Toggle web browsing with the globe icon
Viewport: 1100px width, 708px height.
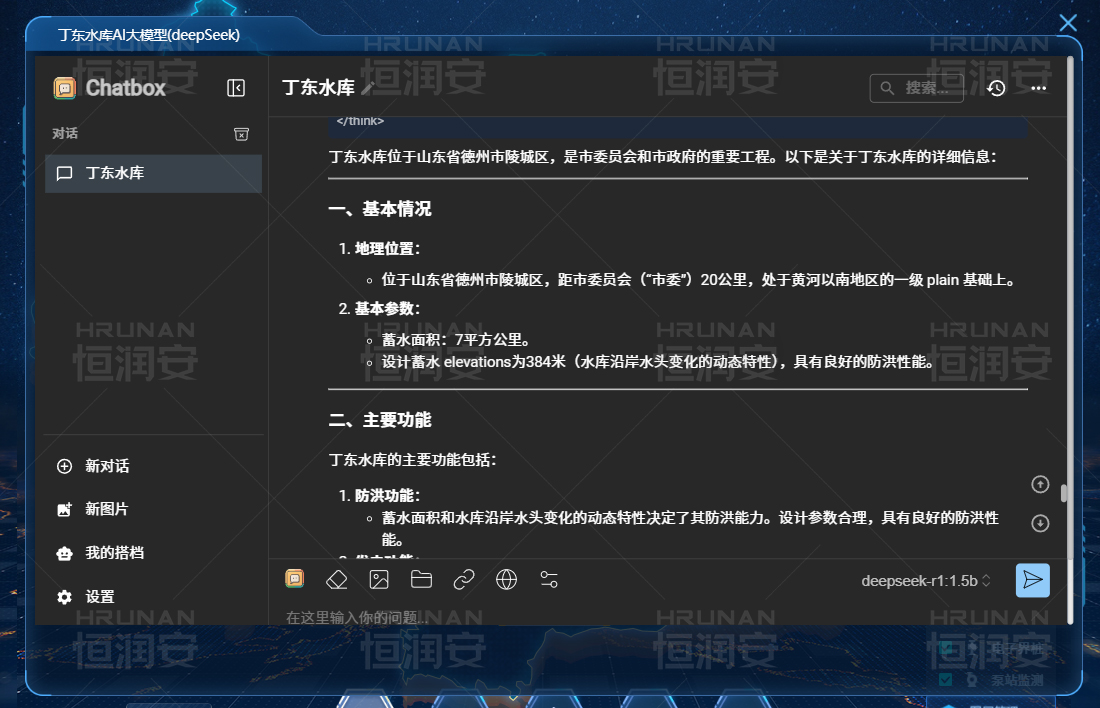(x=507, y=580)
